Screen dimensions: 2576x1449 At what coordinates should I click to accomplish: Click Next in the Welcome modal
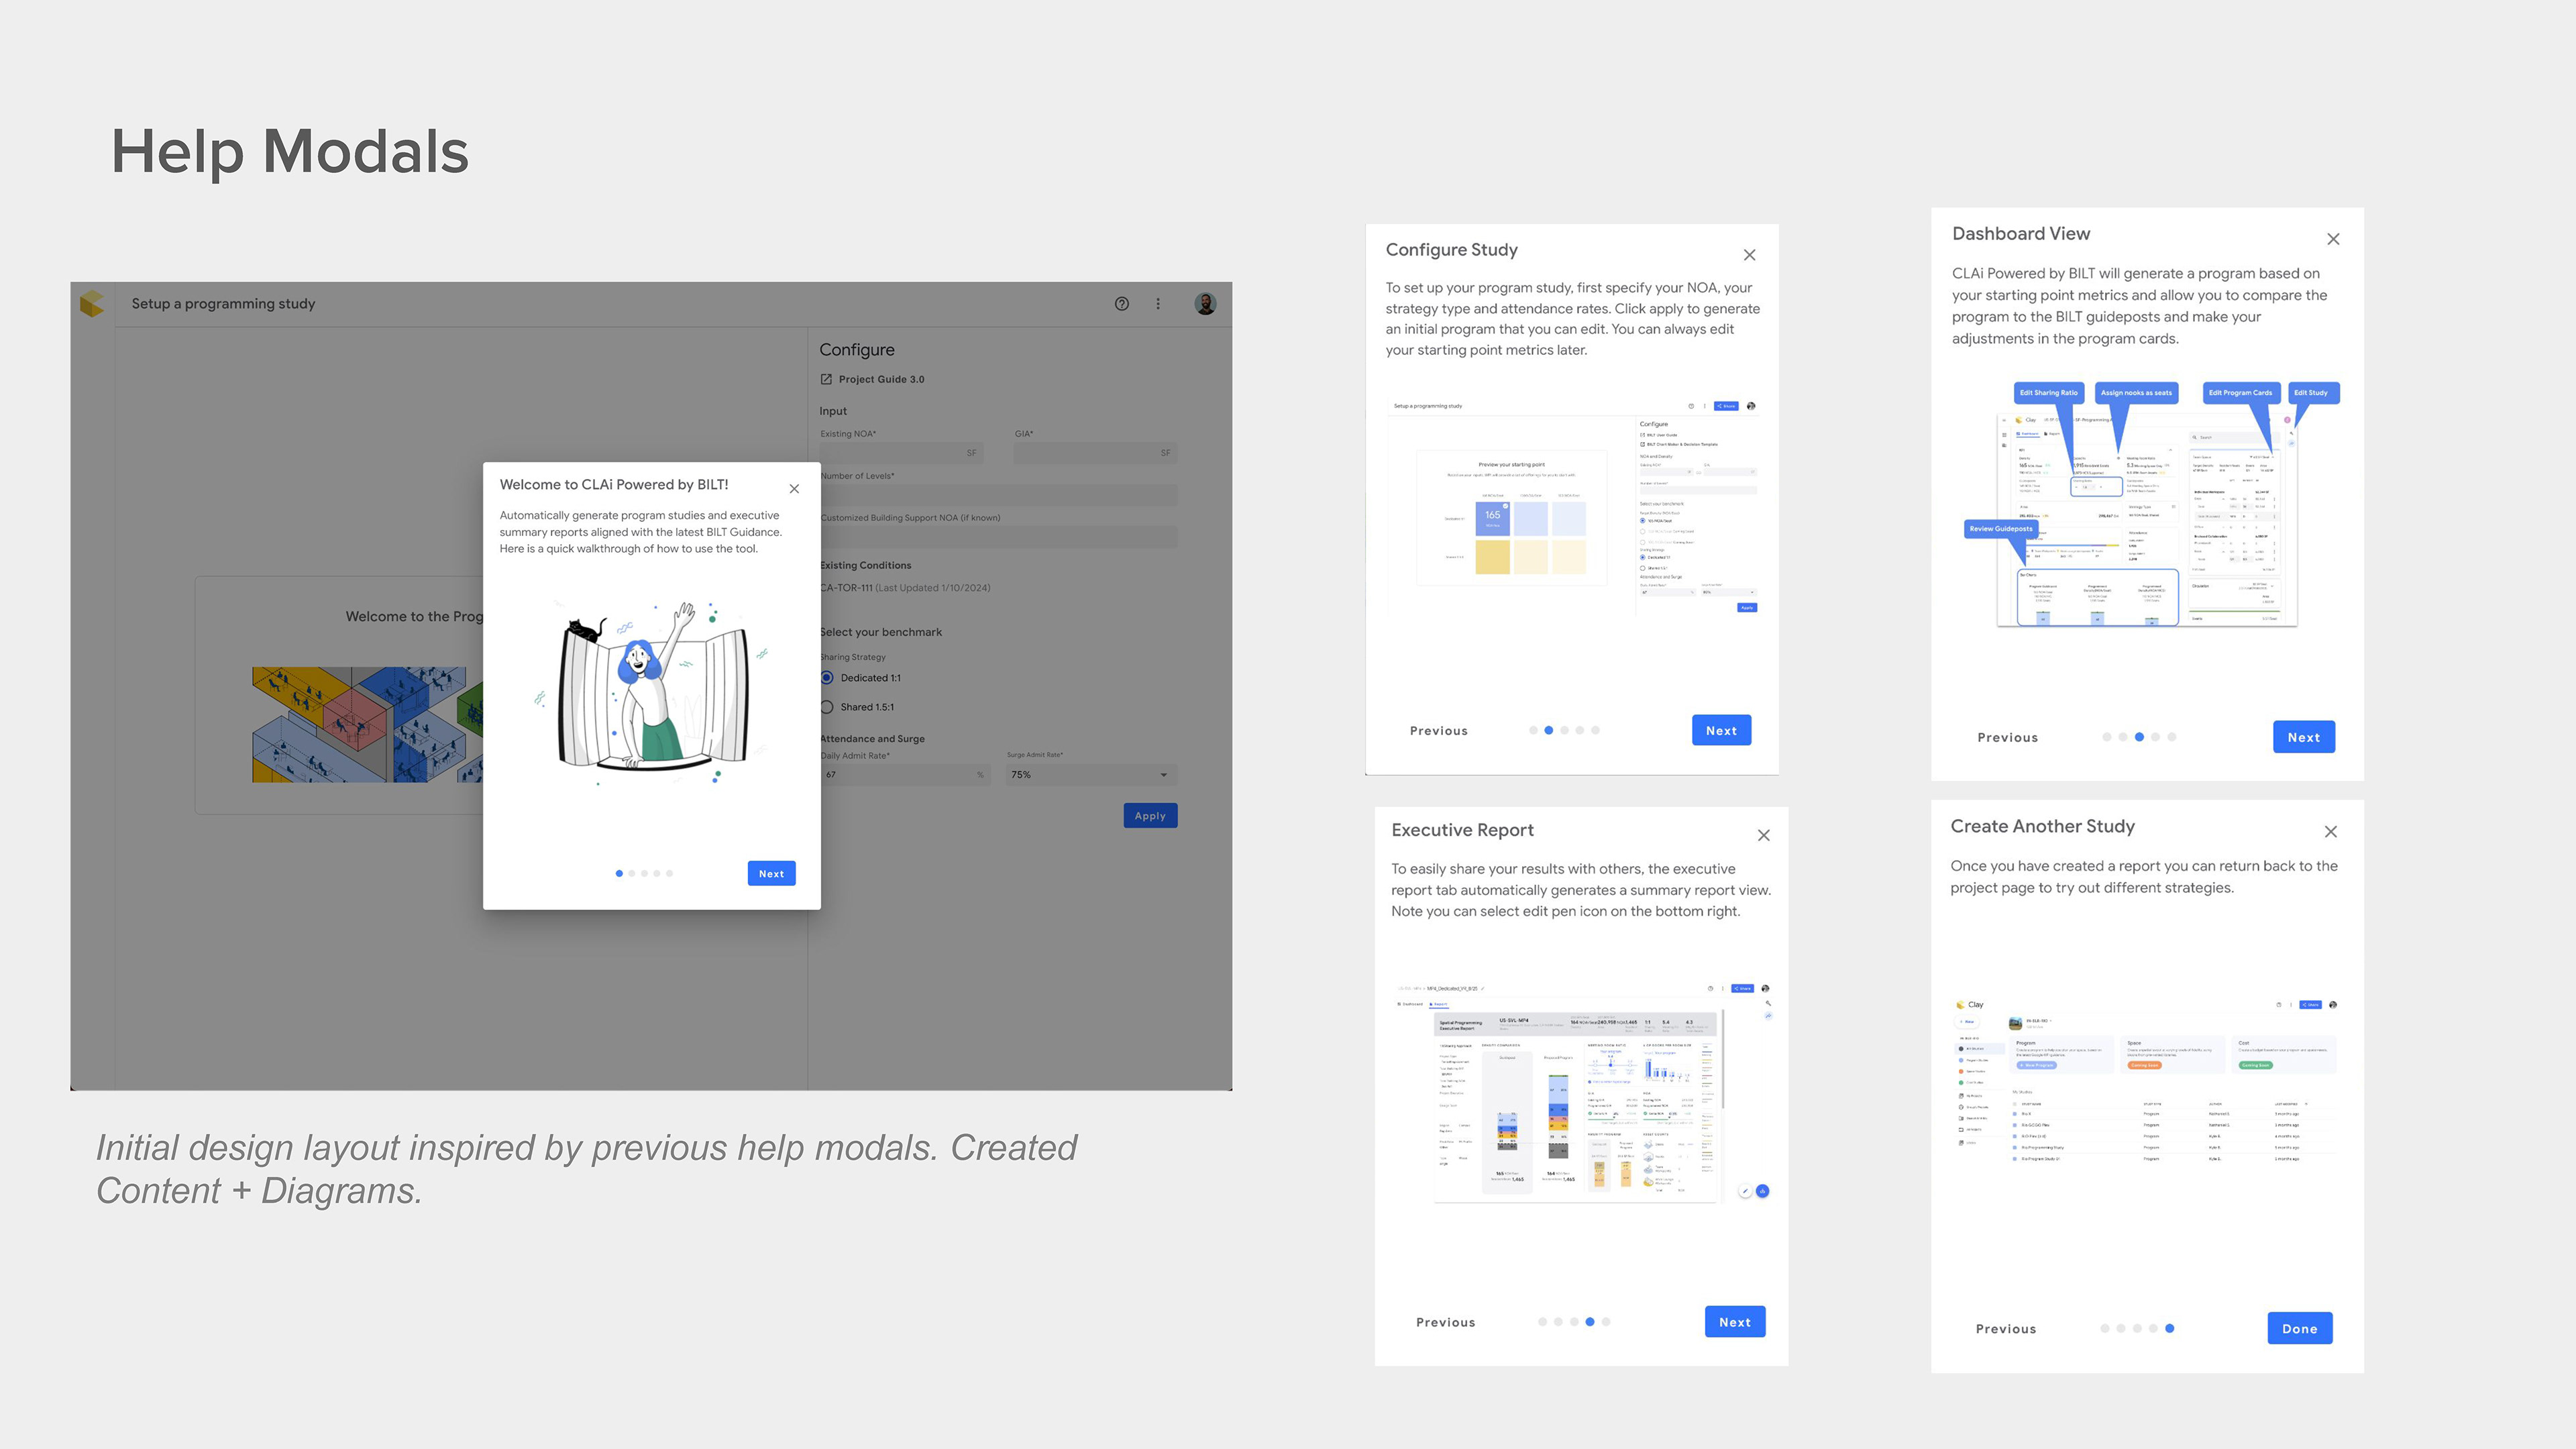(x=771, y=873)
